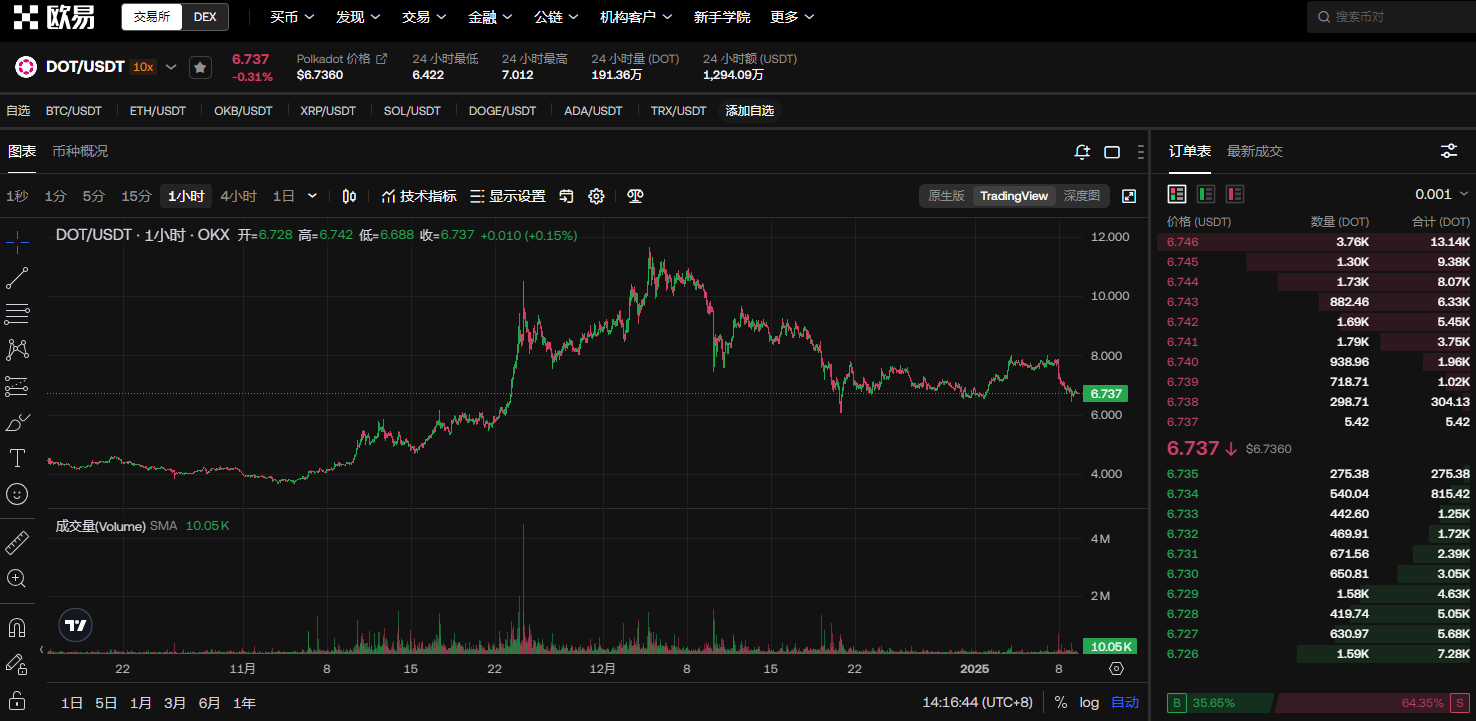Switch to DEX mode
Image resolution: width=1476 pixels, height=721 pixels.
pyautogui.click(x=205, y=17)
